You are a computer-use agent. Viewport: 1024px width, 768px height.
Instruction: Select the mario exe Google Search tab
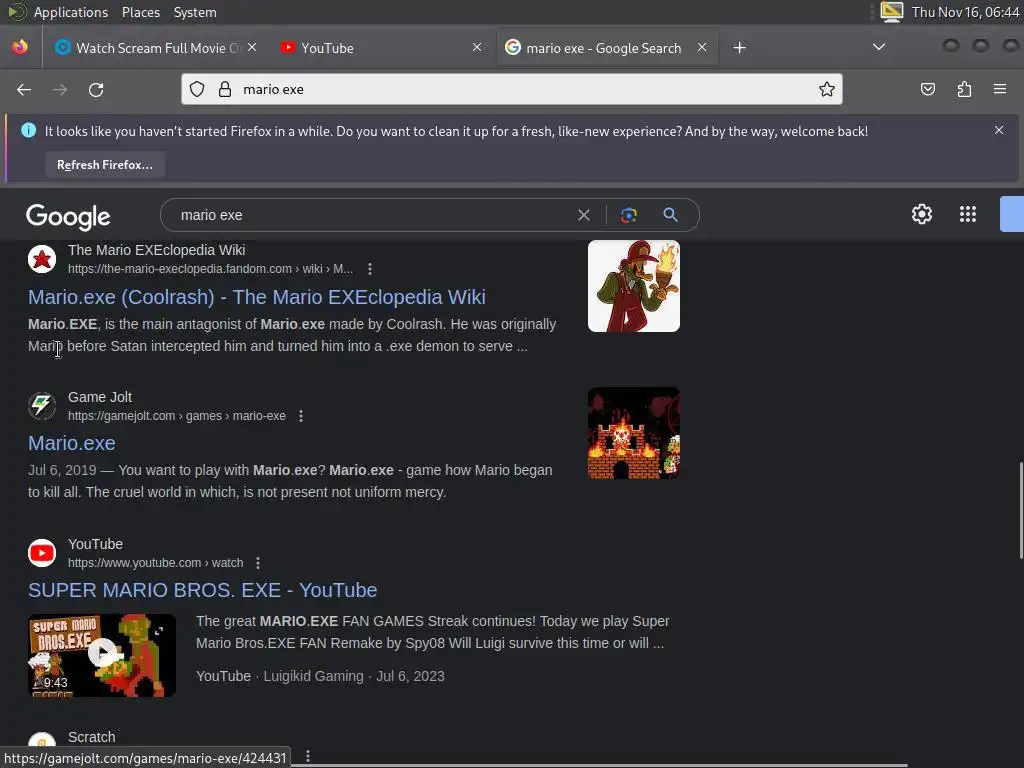607,48
